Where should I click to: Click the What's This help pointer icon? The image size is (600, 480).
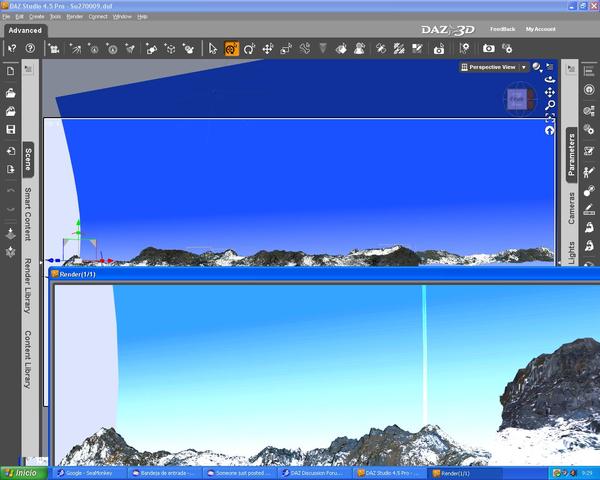[x=12, y=49]
